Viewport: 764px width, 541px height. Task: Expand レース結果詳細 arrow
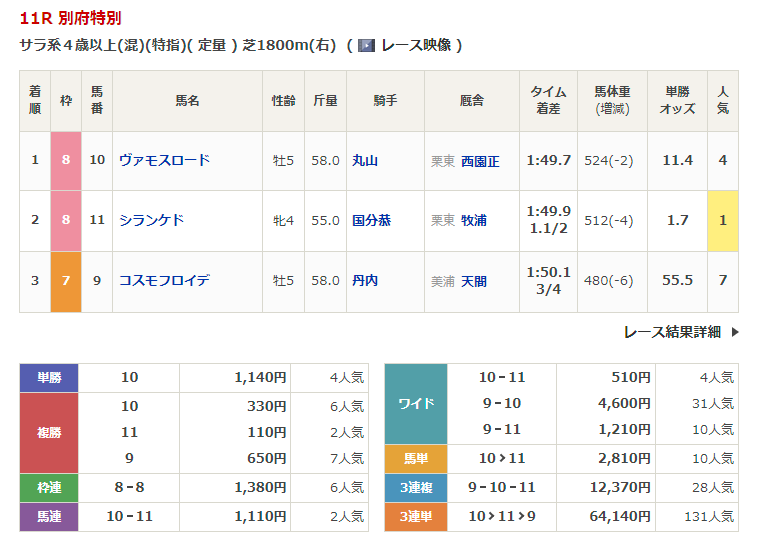pyautogui.click(x=735, y=332)
